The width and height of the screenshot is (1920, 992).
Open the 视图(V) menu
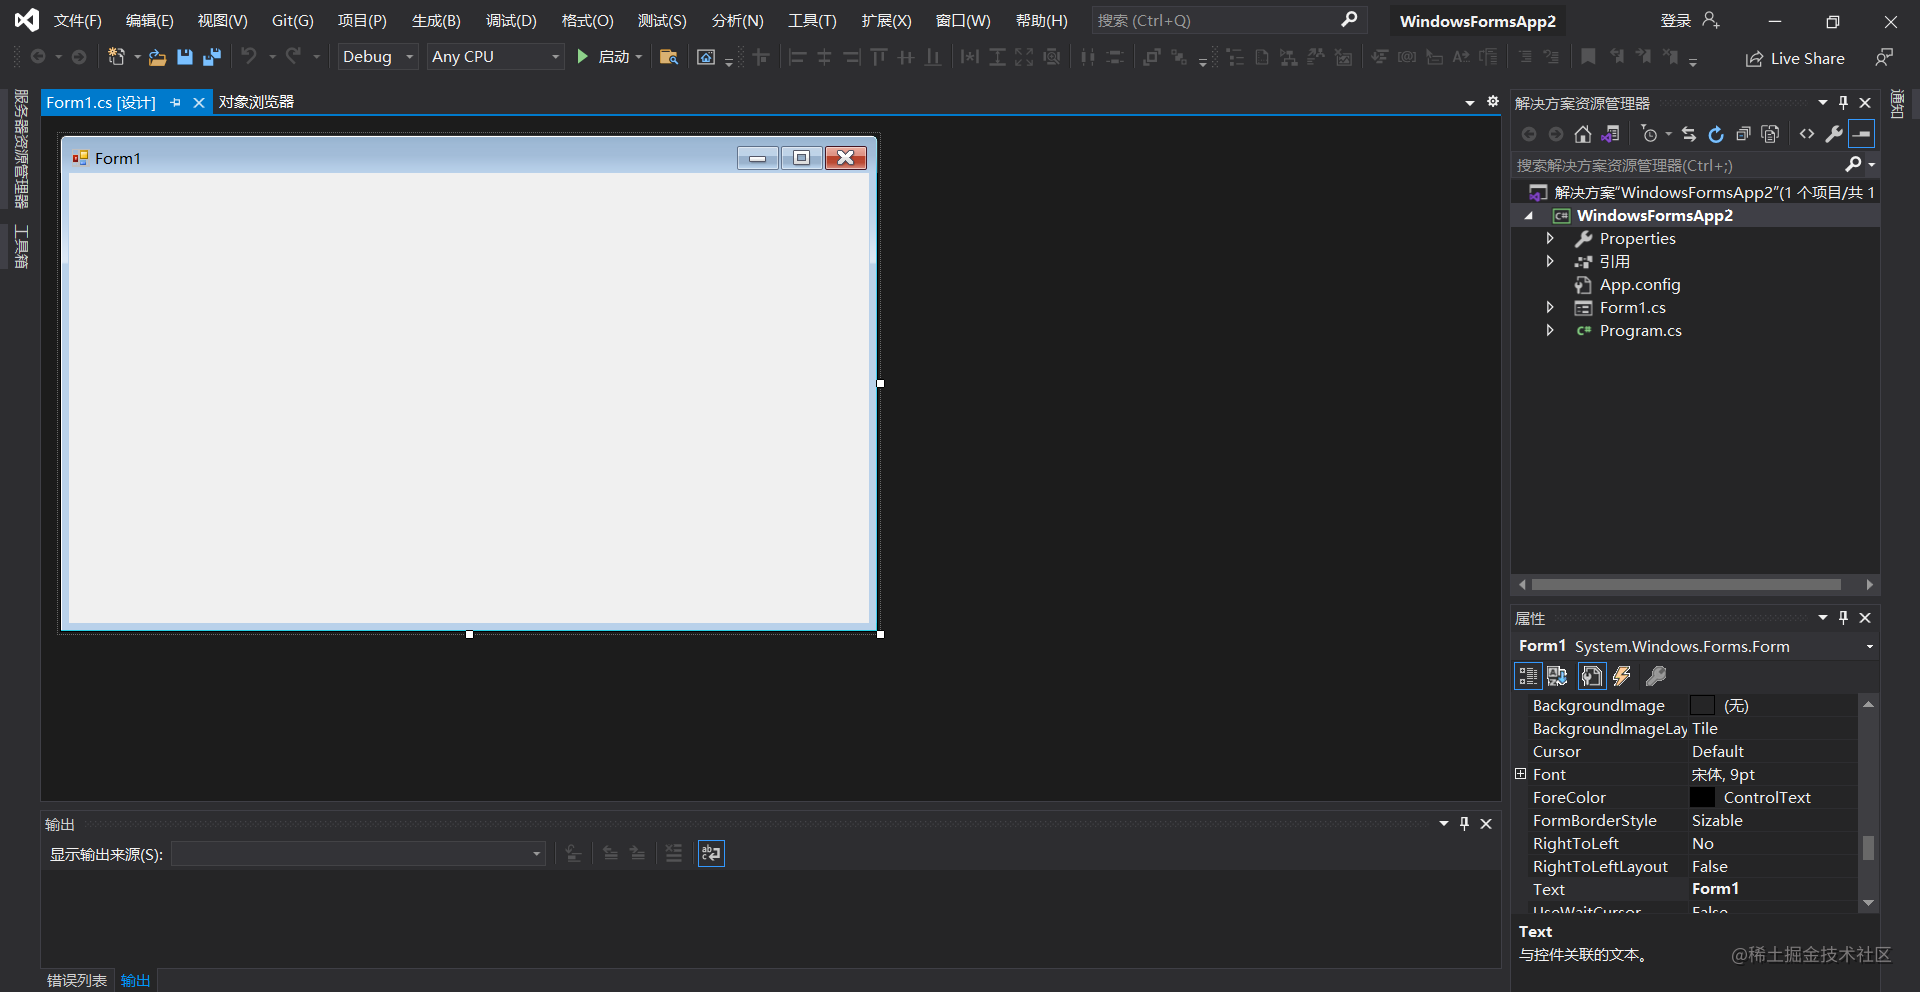(222, 21)
